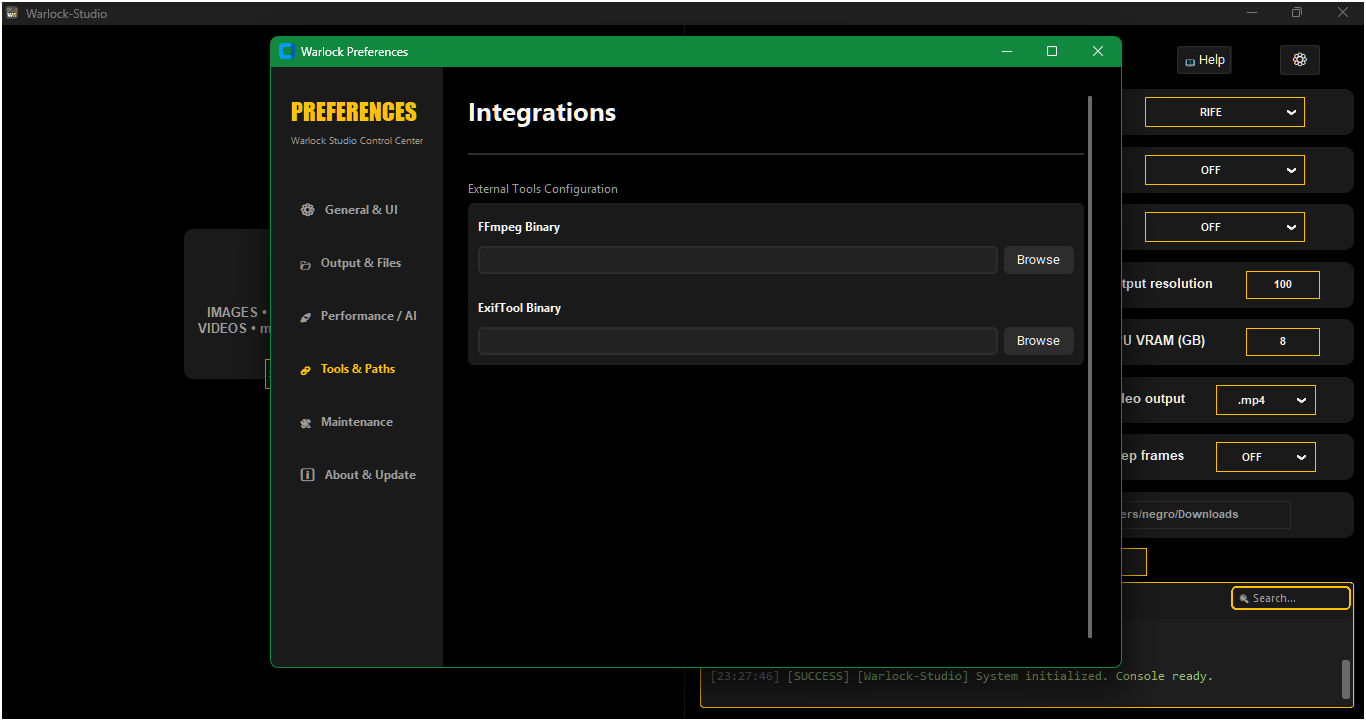Image resolution: width=1366 pixels, height=721 pixels.
Task: Expand the .mp4 video output dropdown
Action: pyautogui.click(x=1266, y=400)
